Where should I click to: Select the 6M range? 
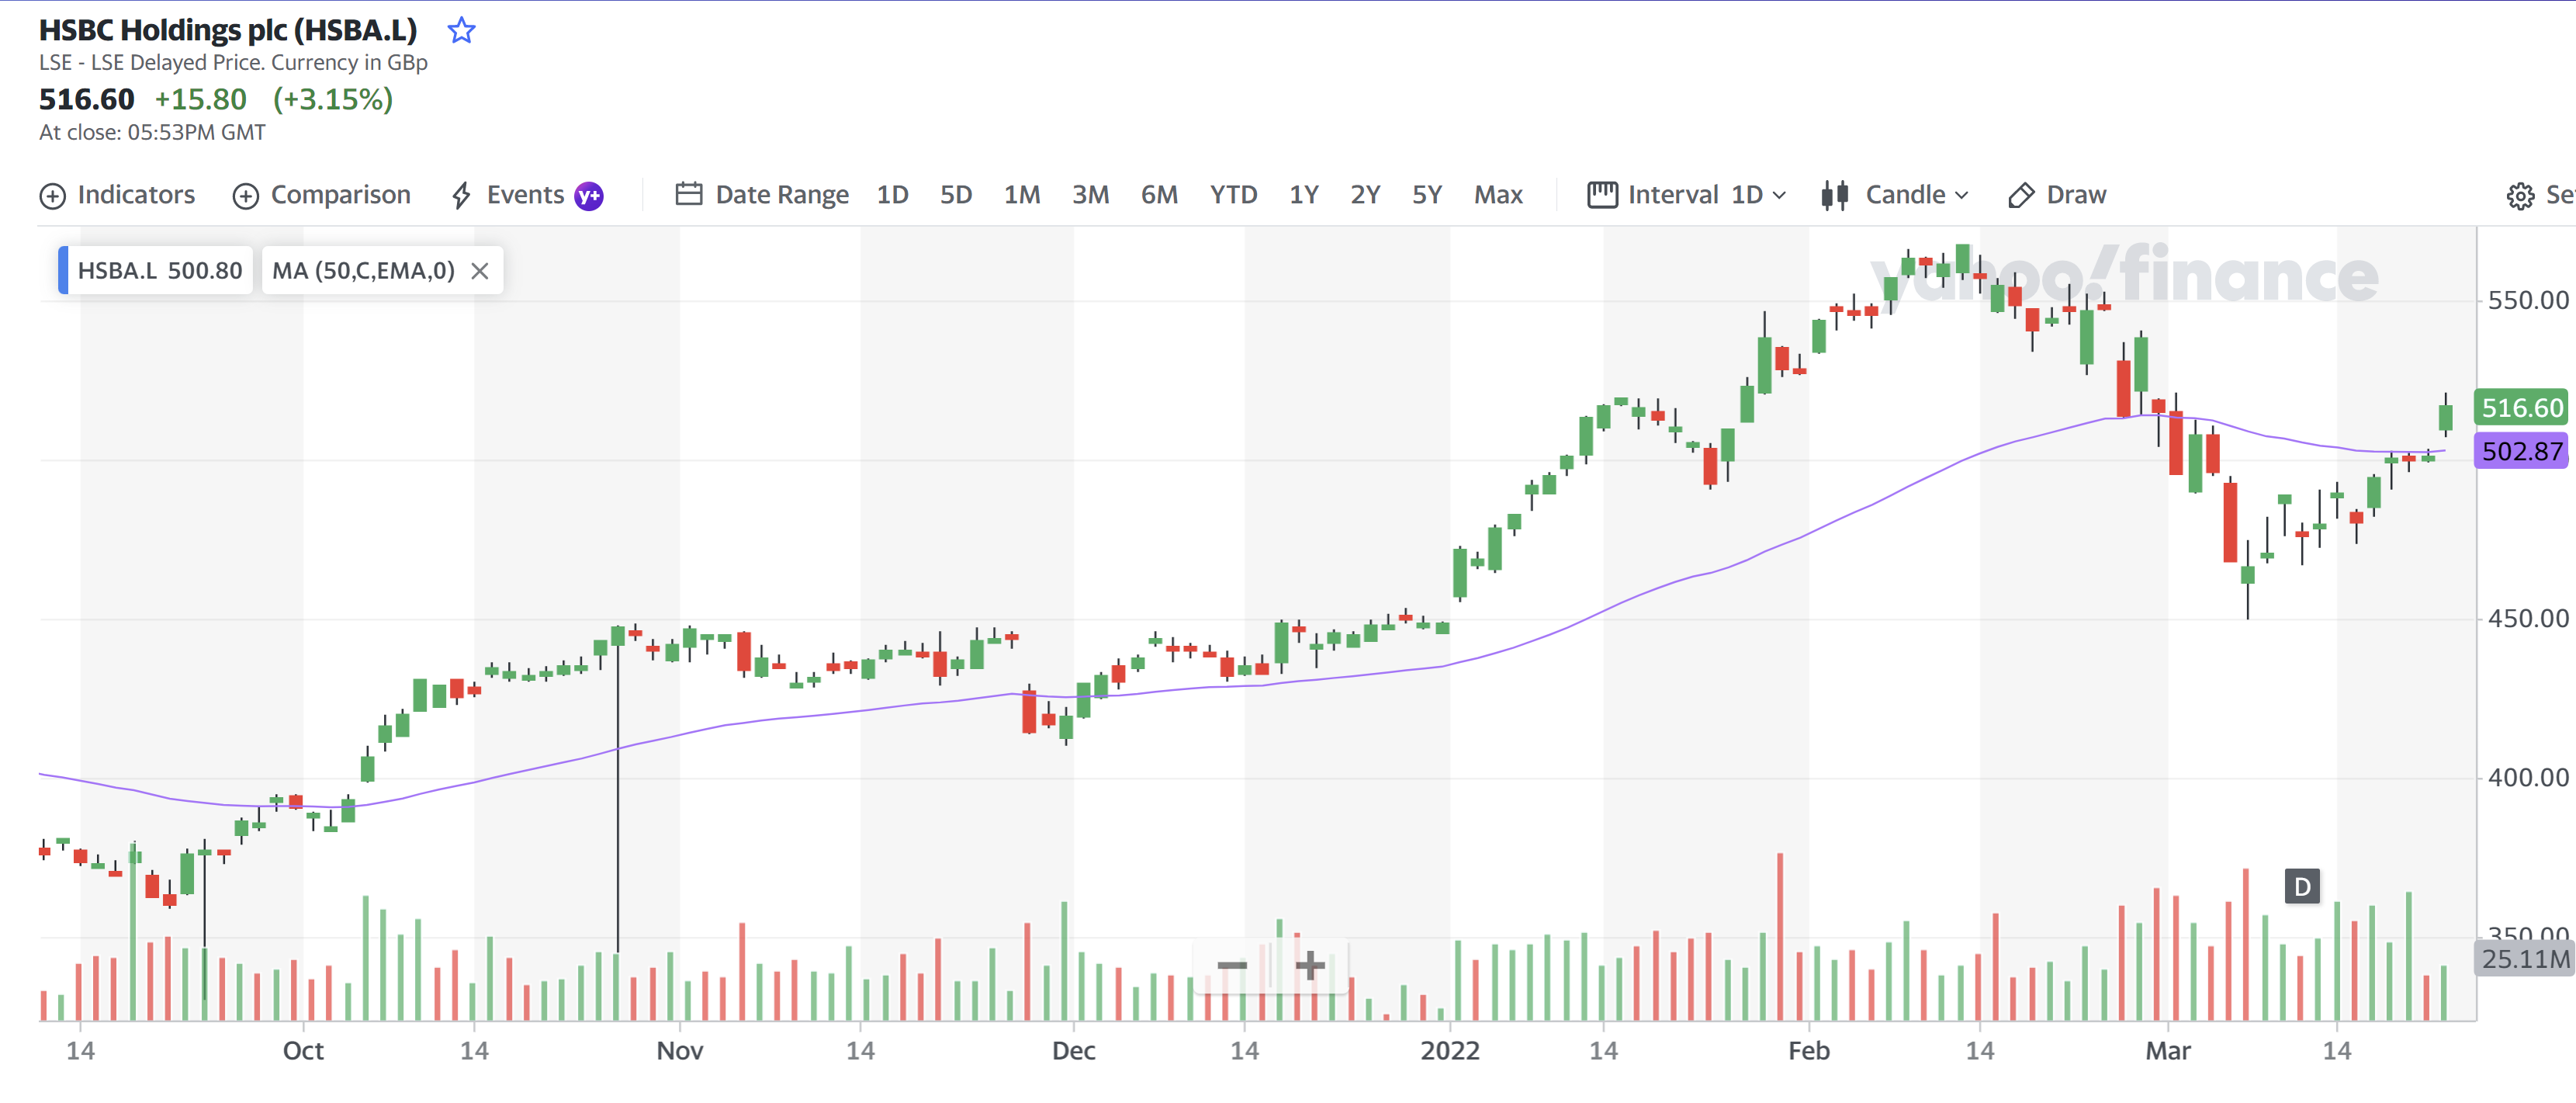pos(1160,195)
